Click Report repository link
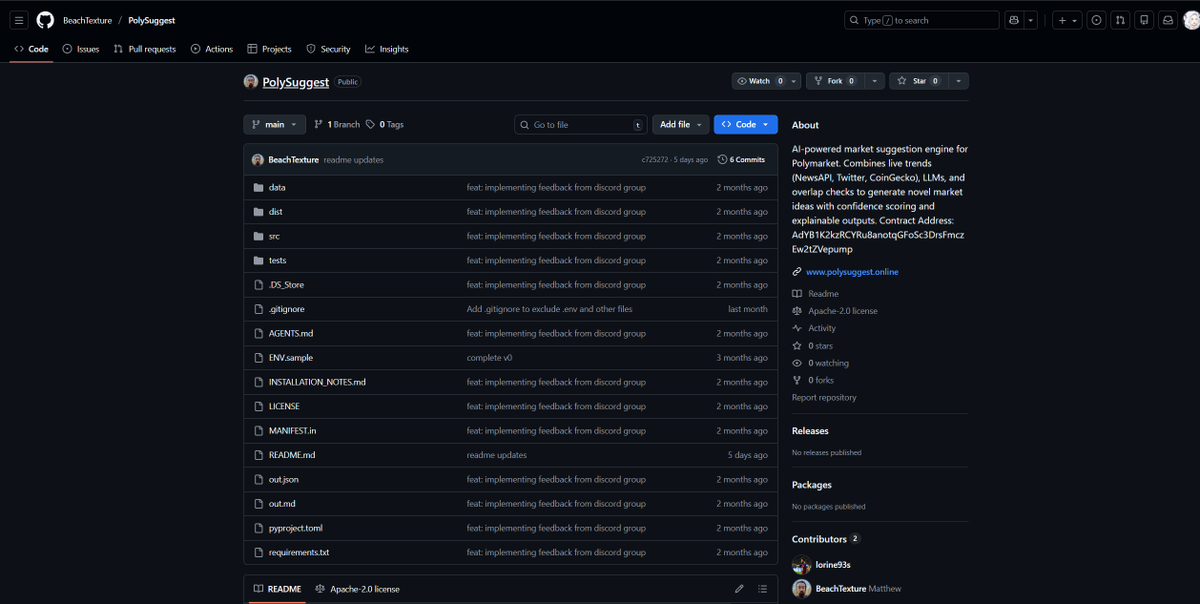 [824, 398]
